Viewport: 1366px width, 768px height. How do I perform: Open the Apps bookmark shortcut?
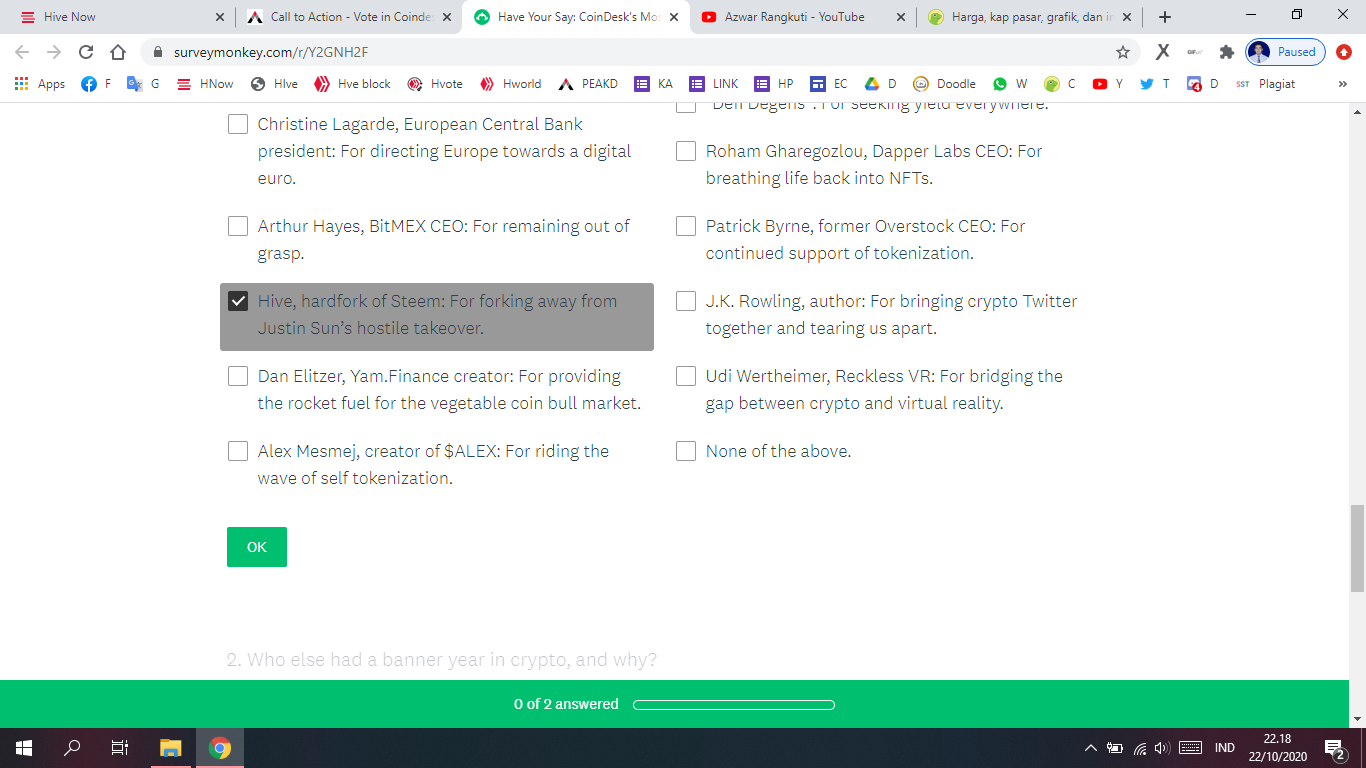coord(40,84)
